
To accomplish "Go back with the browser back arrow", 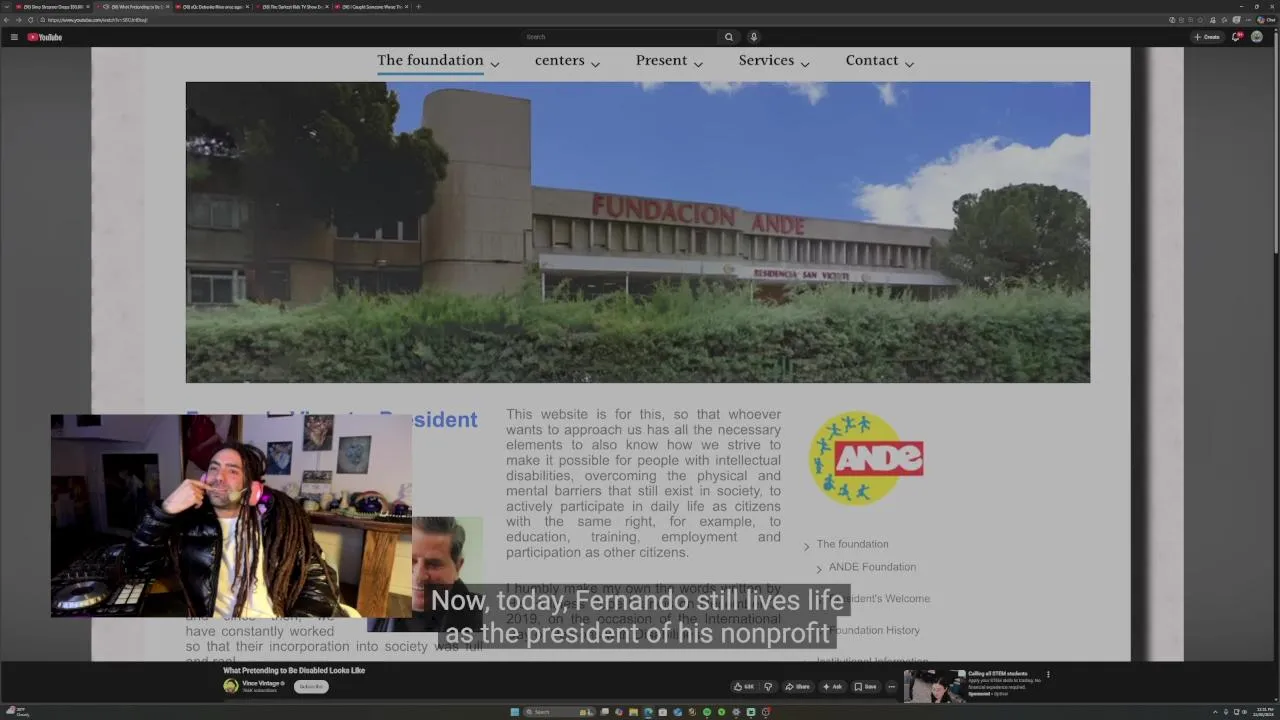I will click(x=7, y=20).
